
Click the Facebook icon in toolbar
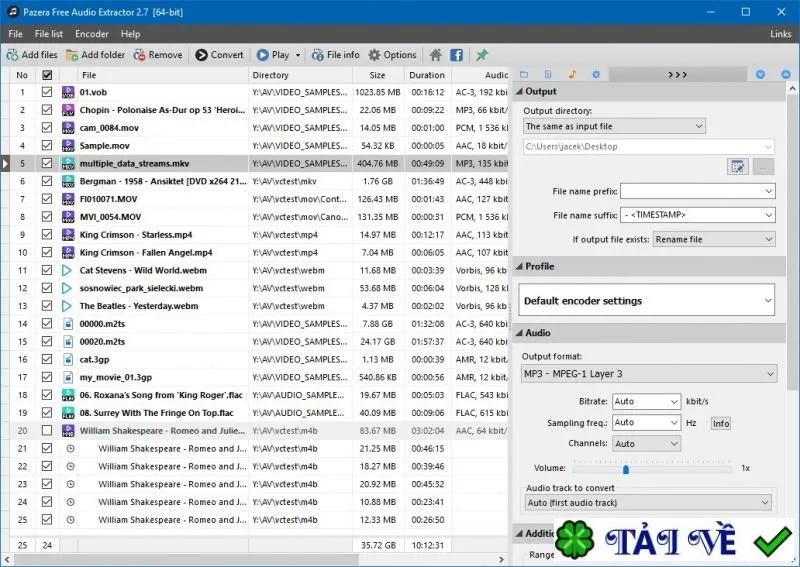[x=457, y=55]
